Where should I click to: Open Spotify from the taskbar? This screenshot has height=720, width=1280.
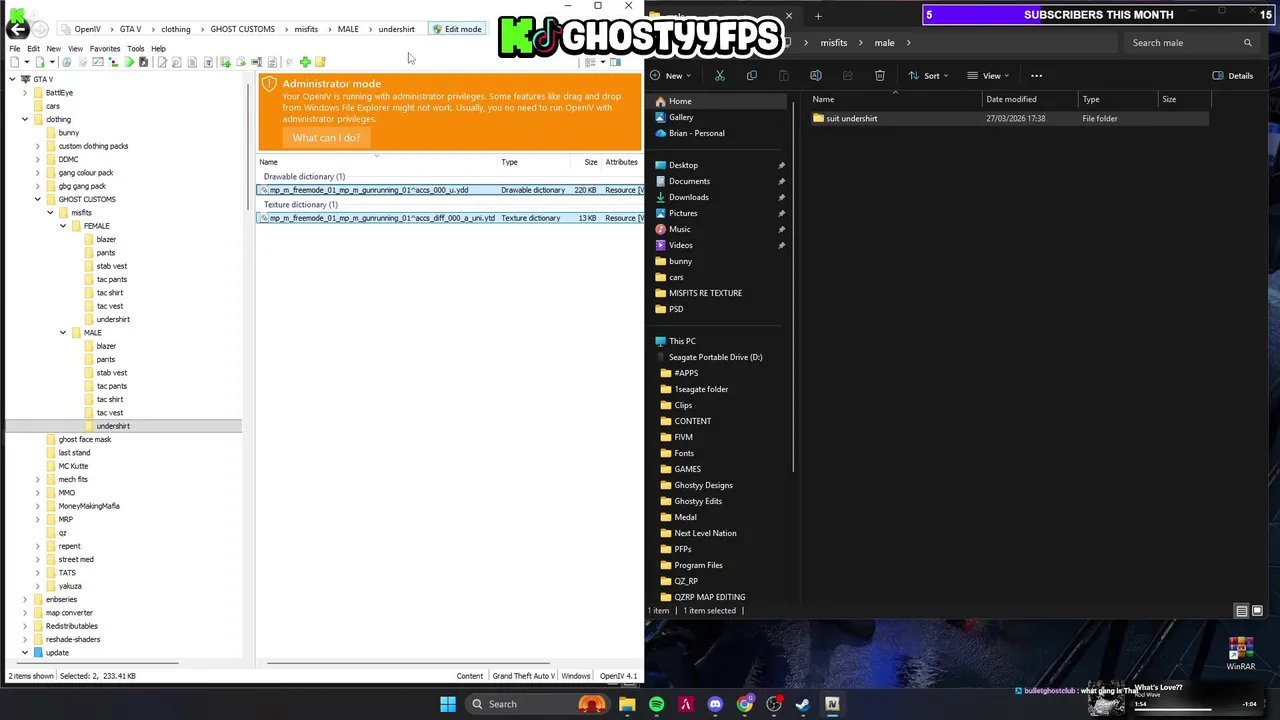pyautogui.click(x=656, y=704)
